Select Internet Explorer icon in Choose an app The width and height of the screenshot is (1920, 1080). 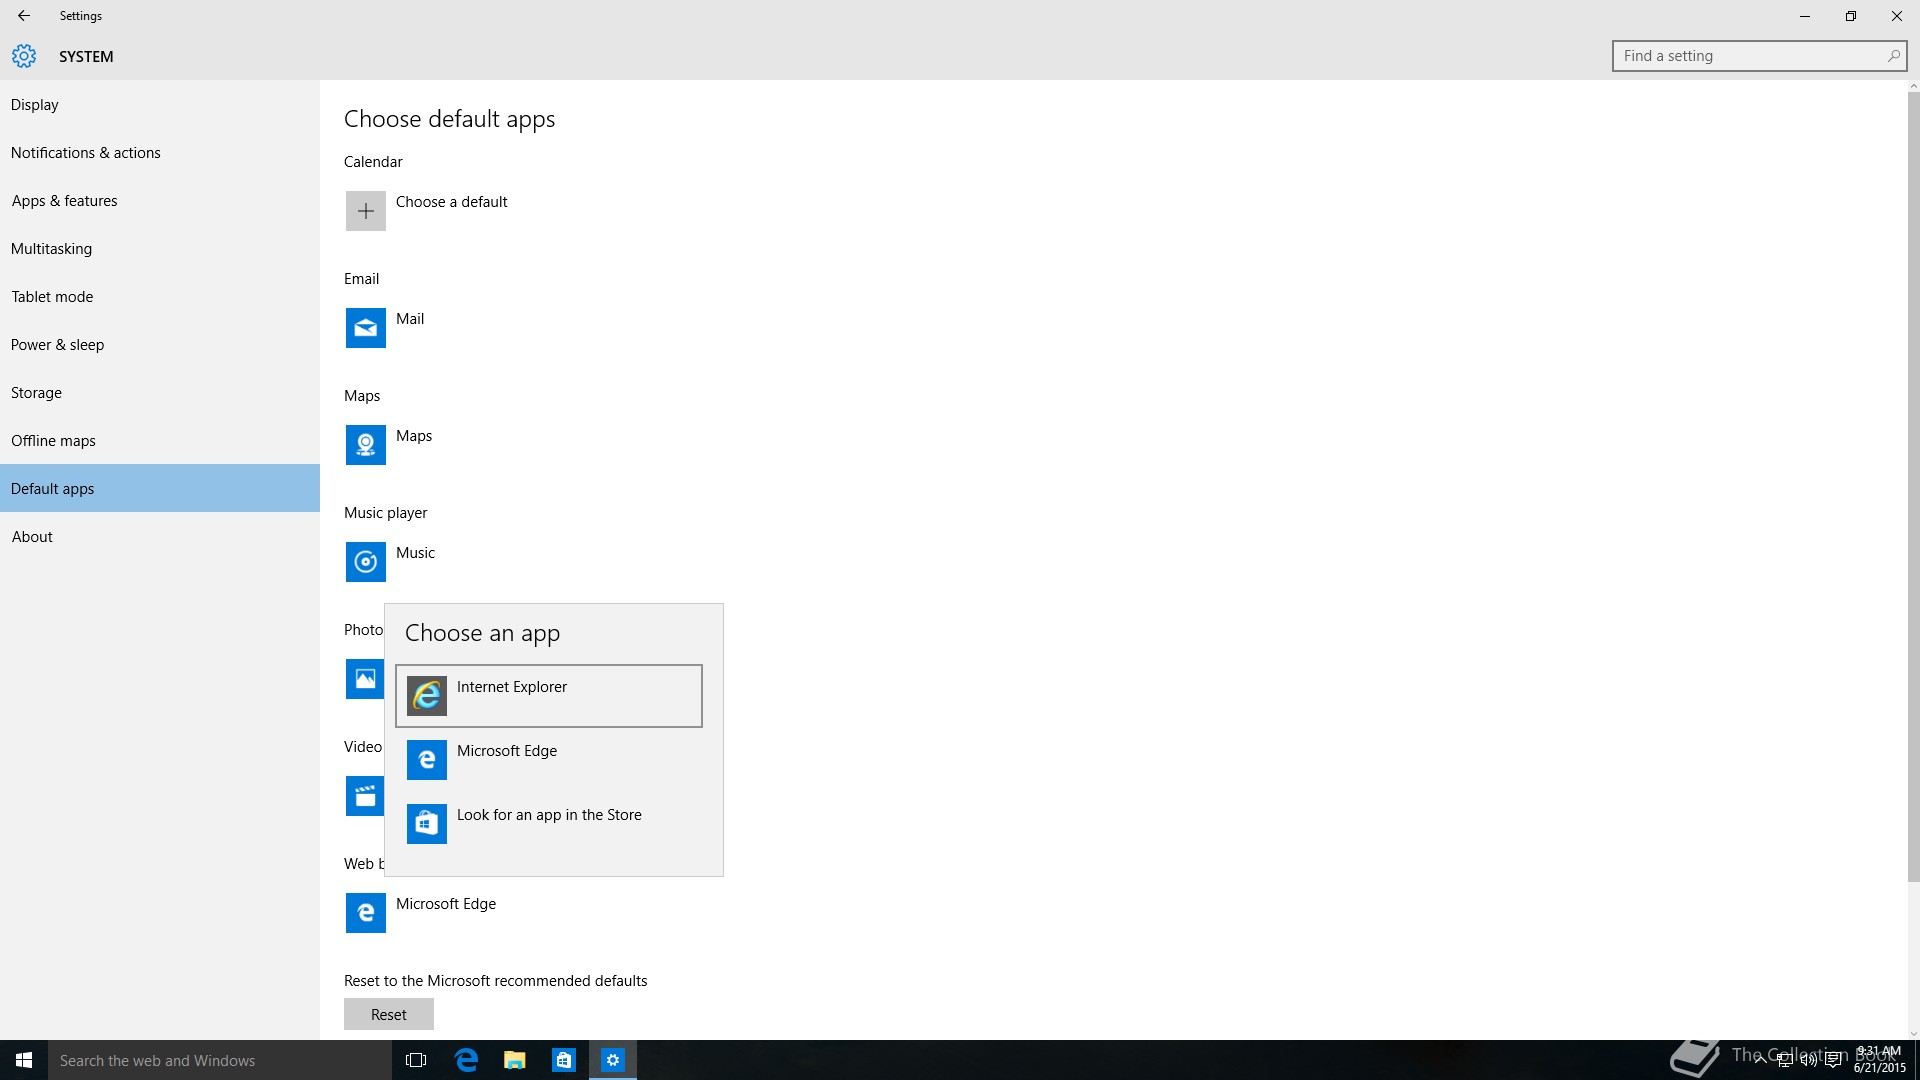coord(426,696)
